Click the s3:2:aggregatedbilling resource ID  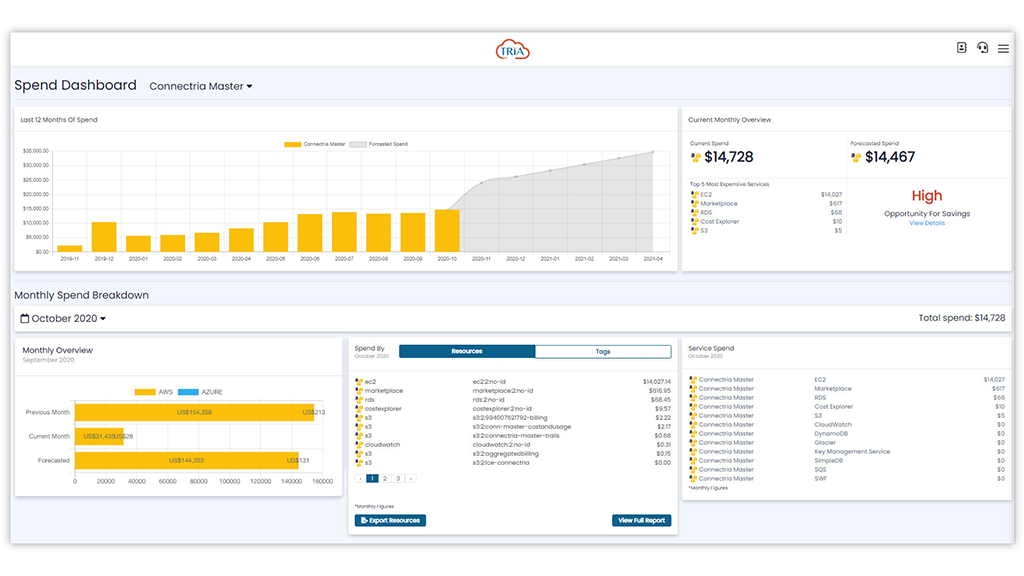505,454
